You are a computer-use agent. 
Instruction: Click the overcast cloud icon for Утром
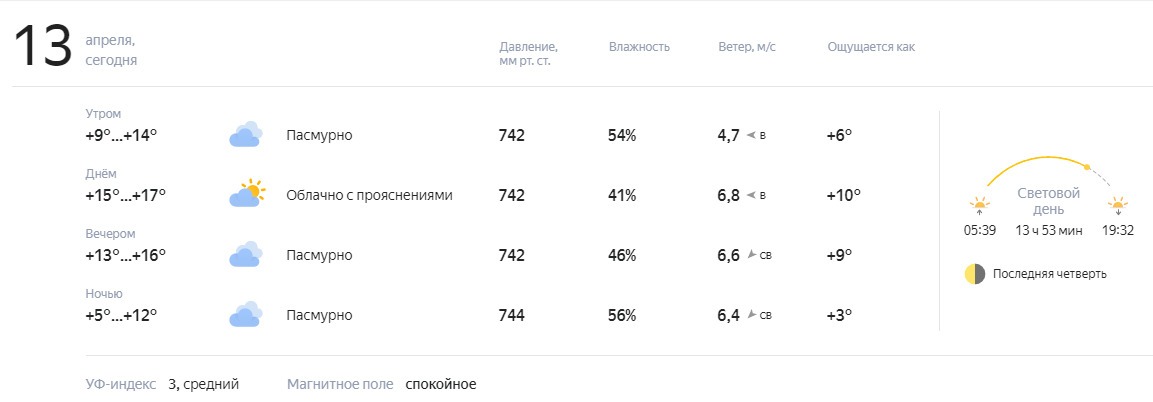246,134
